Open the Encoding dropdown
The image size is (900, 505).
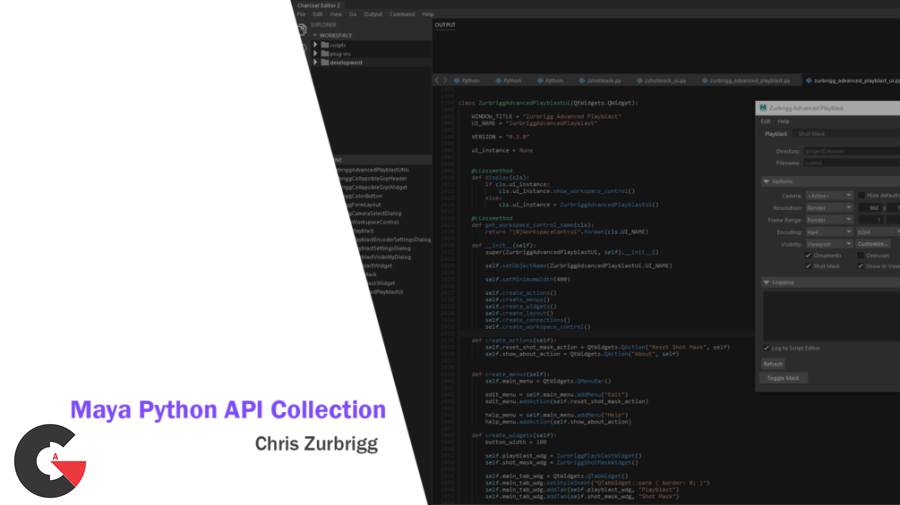829,232
